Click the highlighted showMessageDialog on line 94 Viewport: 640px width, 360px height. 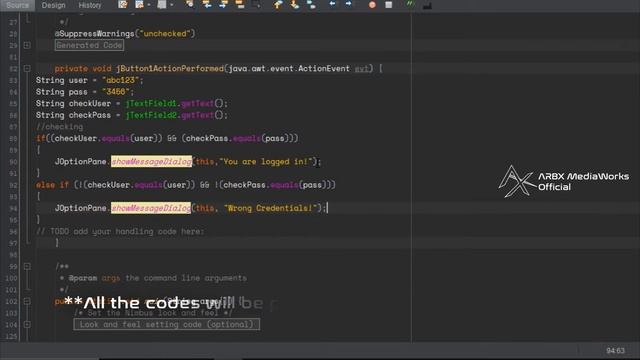(151, 208)
